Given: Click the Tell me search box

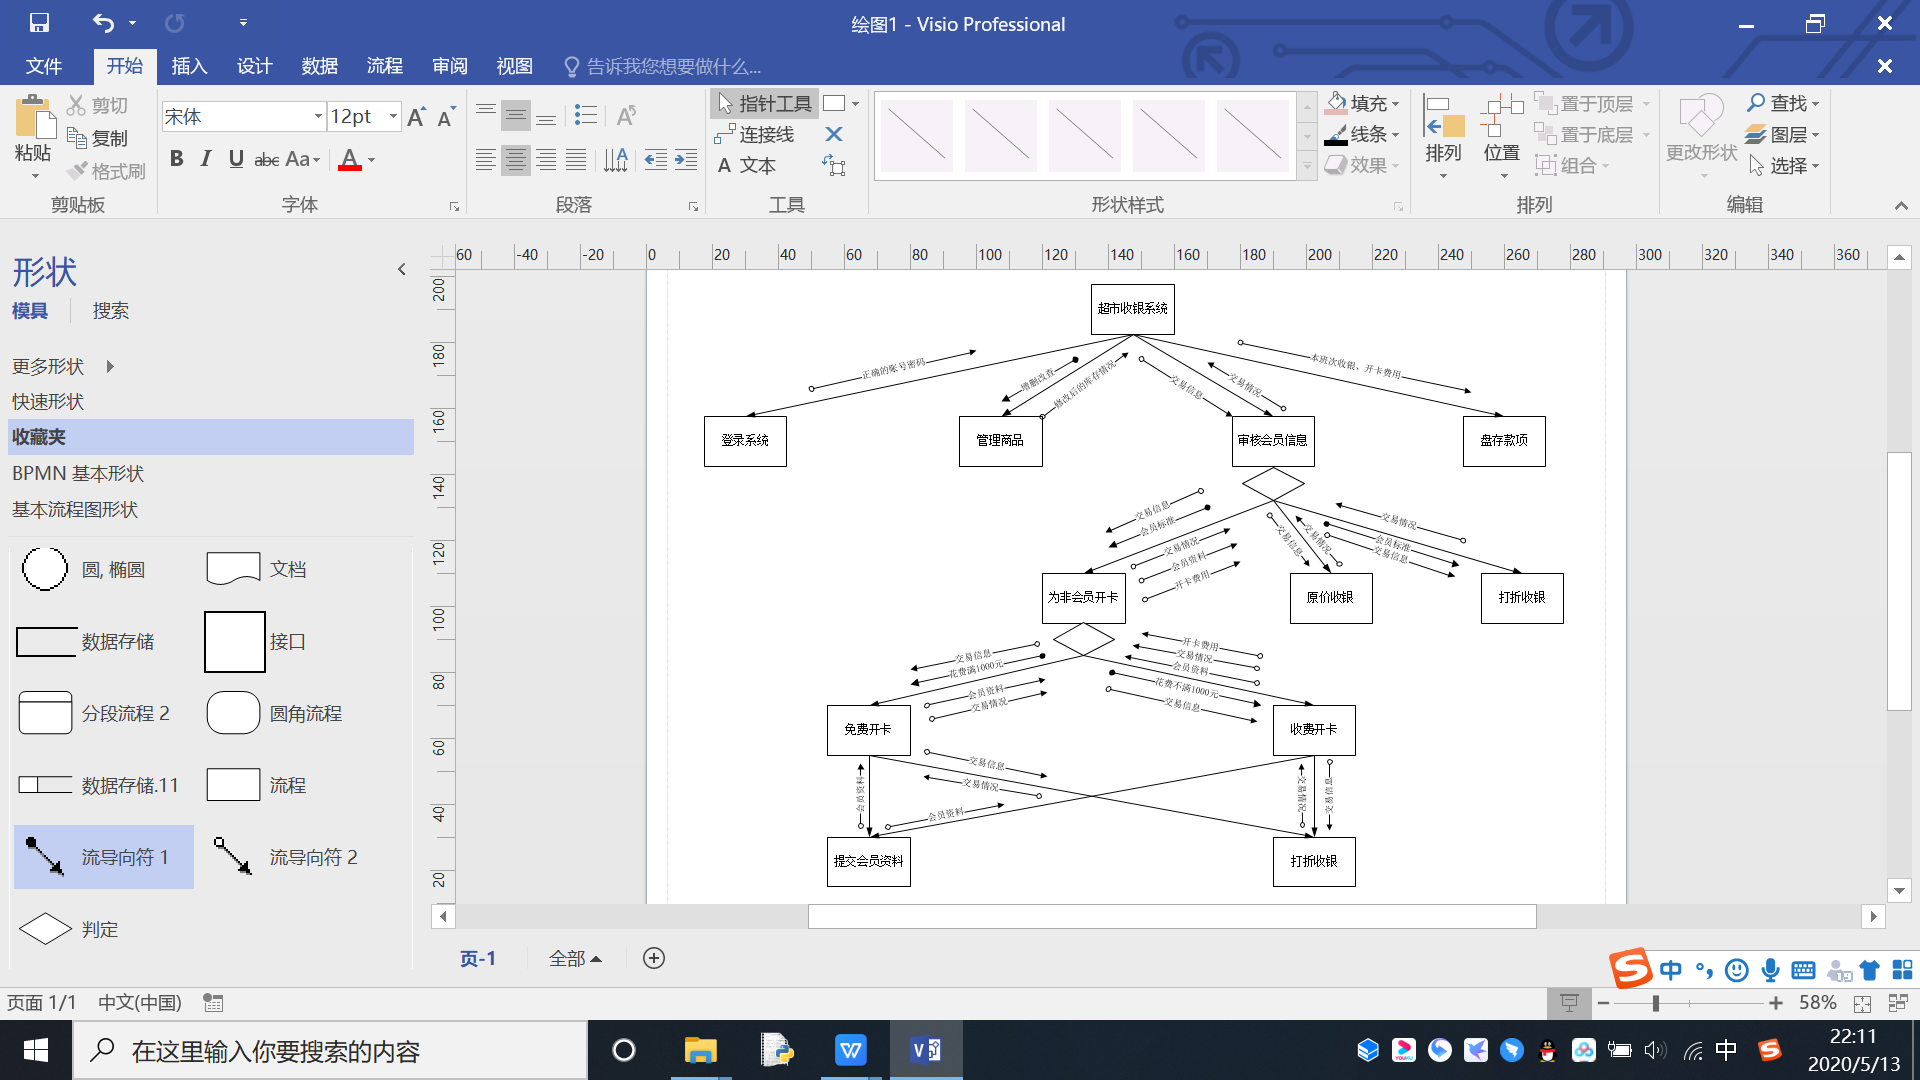Looking at the screenshot, I should [662, 66].
